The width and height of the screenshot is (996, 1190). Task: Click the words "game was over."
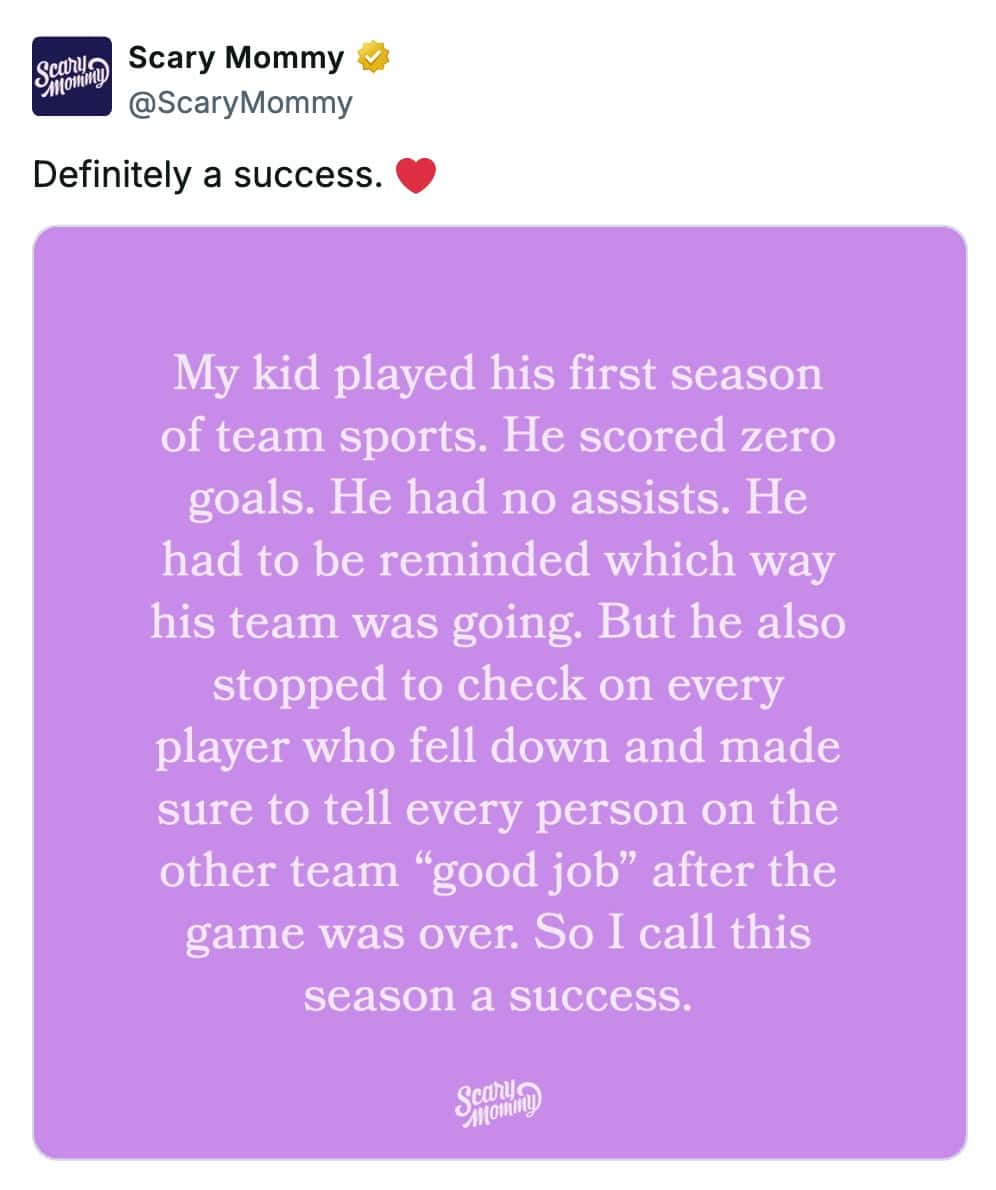354,933
